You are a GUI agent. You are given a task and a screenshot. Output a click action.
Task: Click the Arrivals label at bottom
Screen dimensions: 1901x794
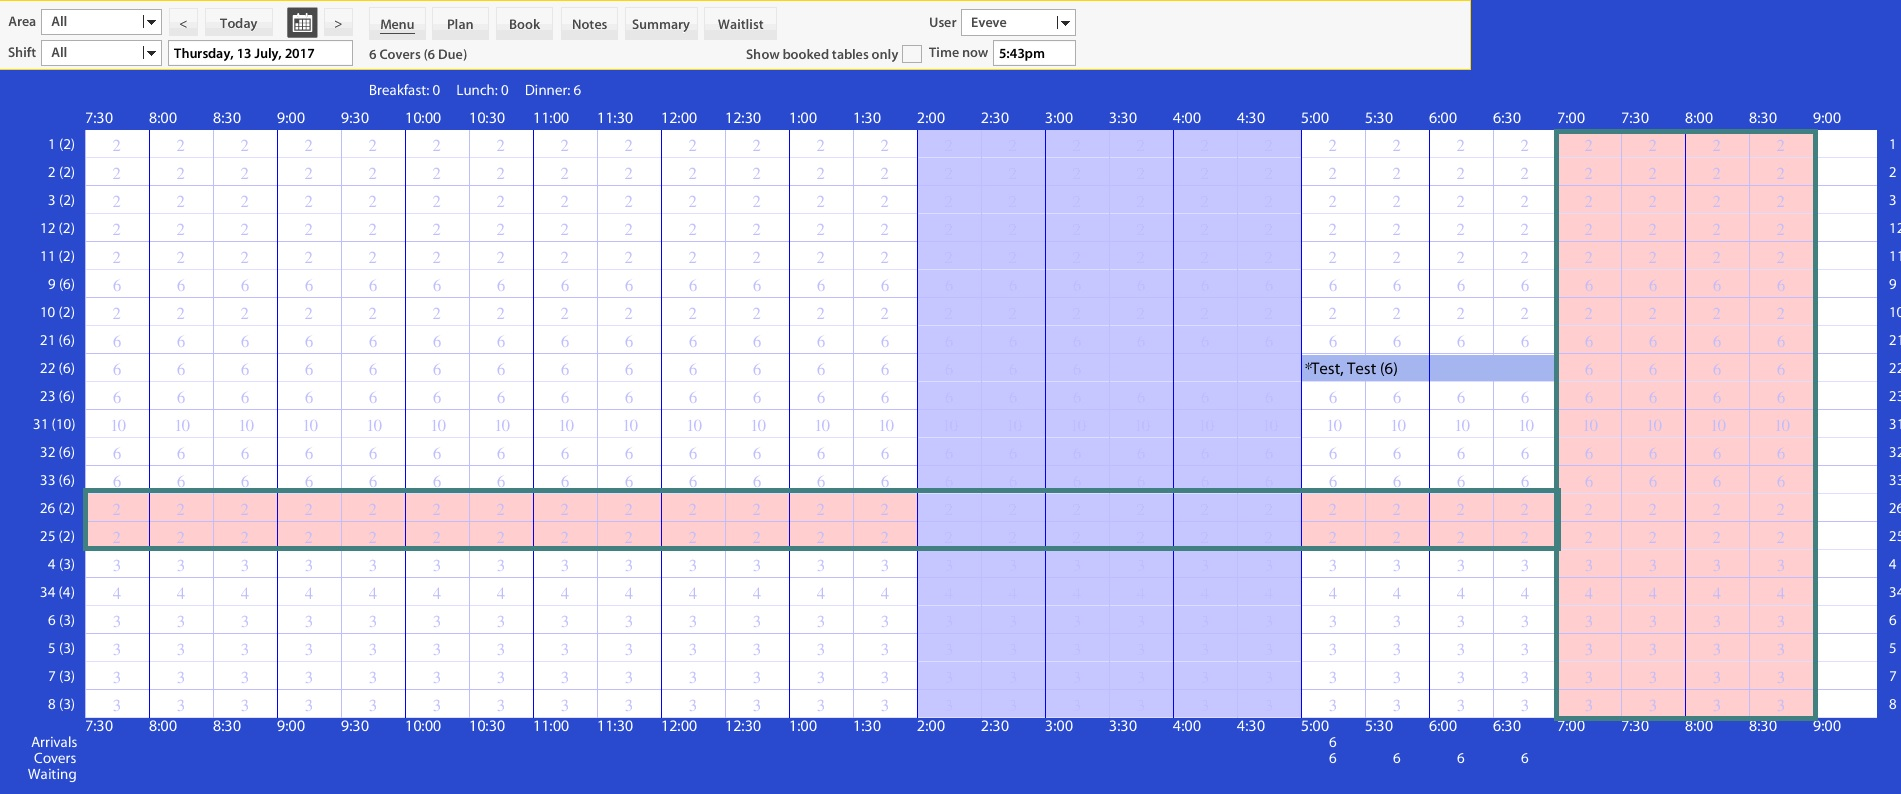point(54,742)
